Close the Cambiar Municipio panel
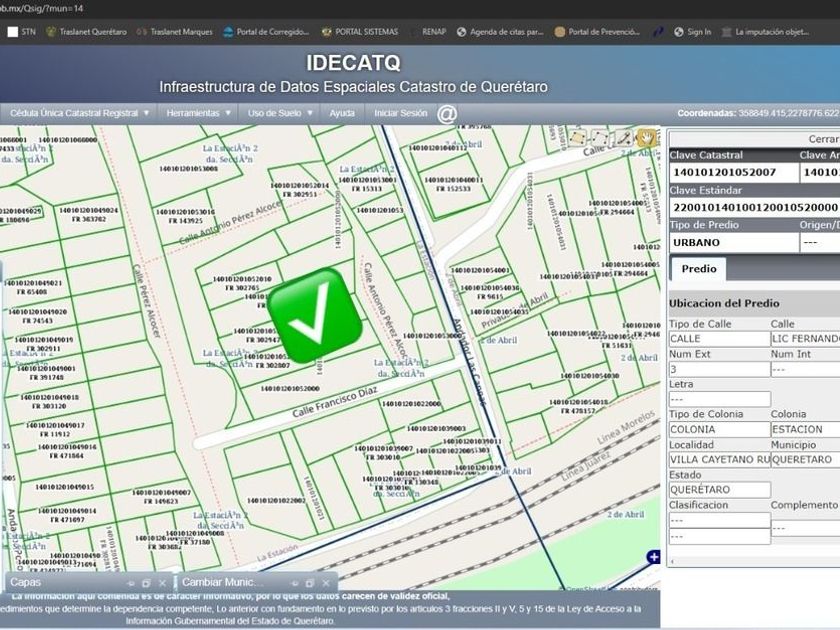This screenshot has width=840, height=630. pyautogui.click(x=324, y=582)
